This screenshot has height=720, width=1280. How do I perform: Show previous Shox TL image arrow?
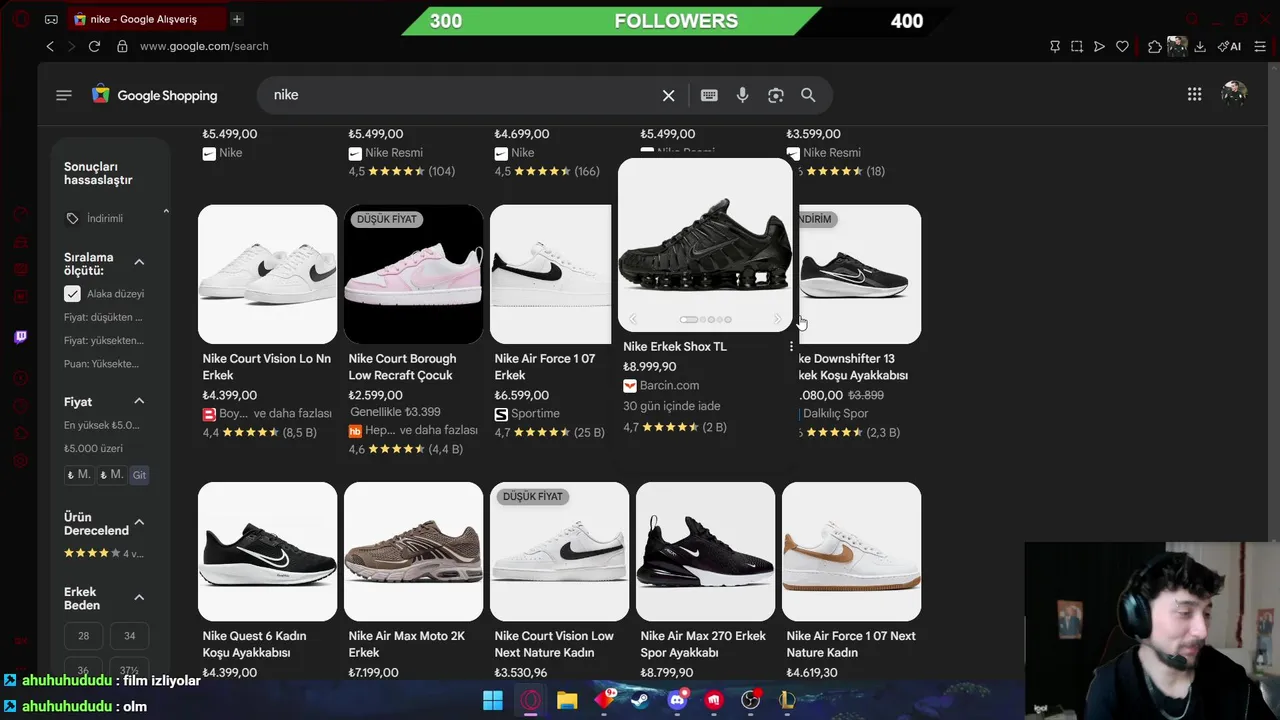633,319
